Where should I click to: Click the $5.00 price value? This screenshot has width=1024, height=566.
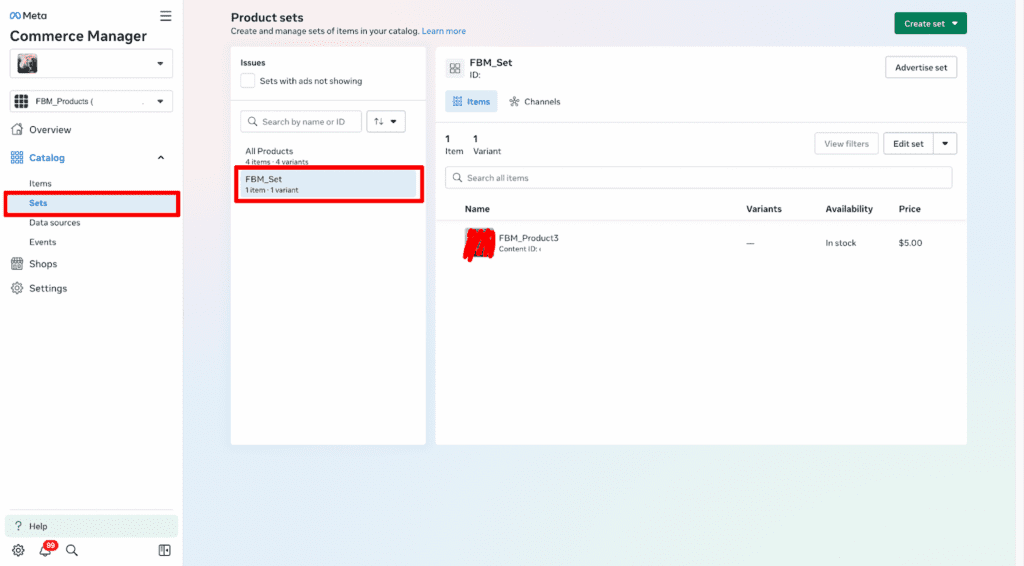910,243
